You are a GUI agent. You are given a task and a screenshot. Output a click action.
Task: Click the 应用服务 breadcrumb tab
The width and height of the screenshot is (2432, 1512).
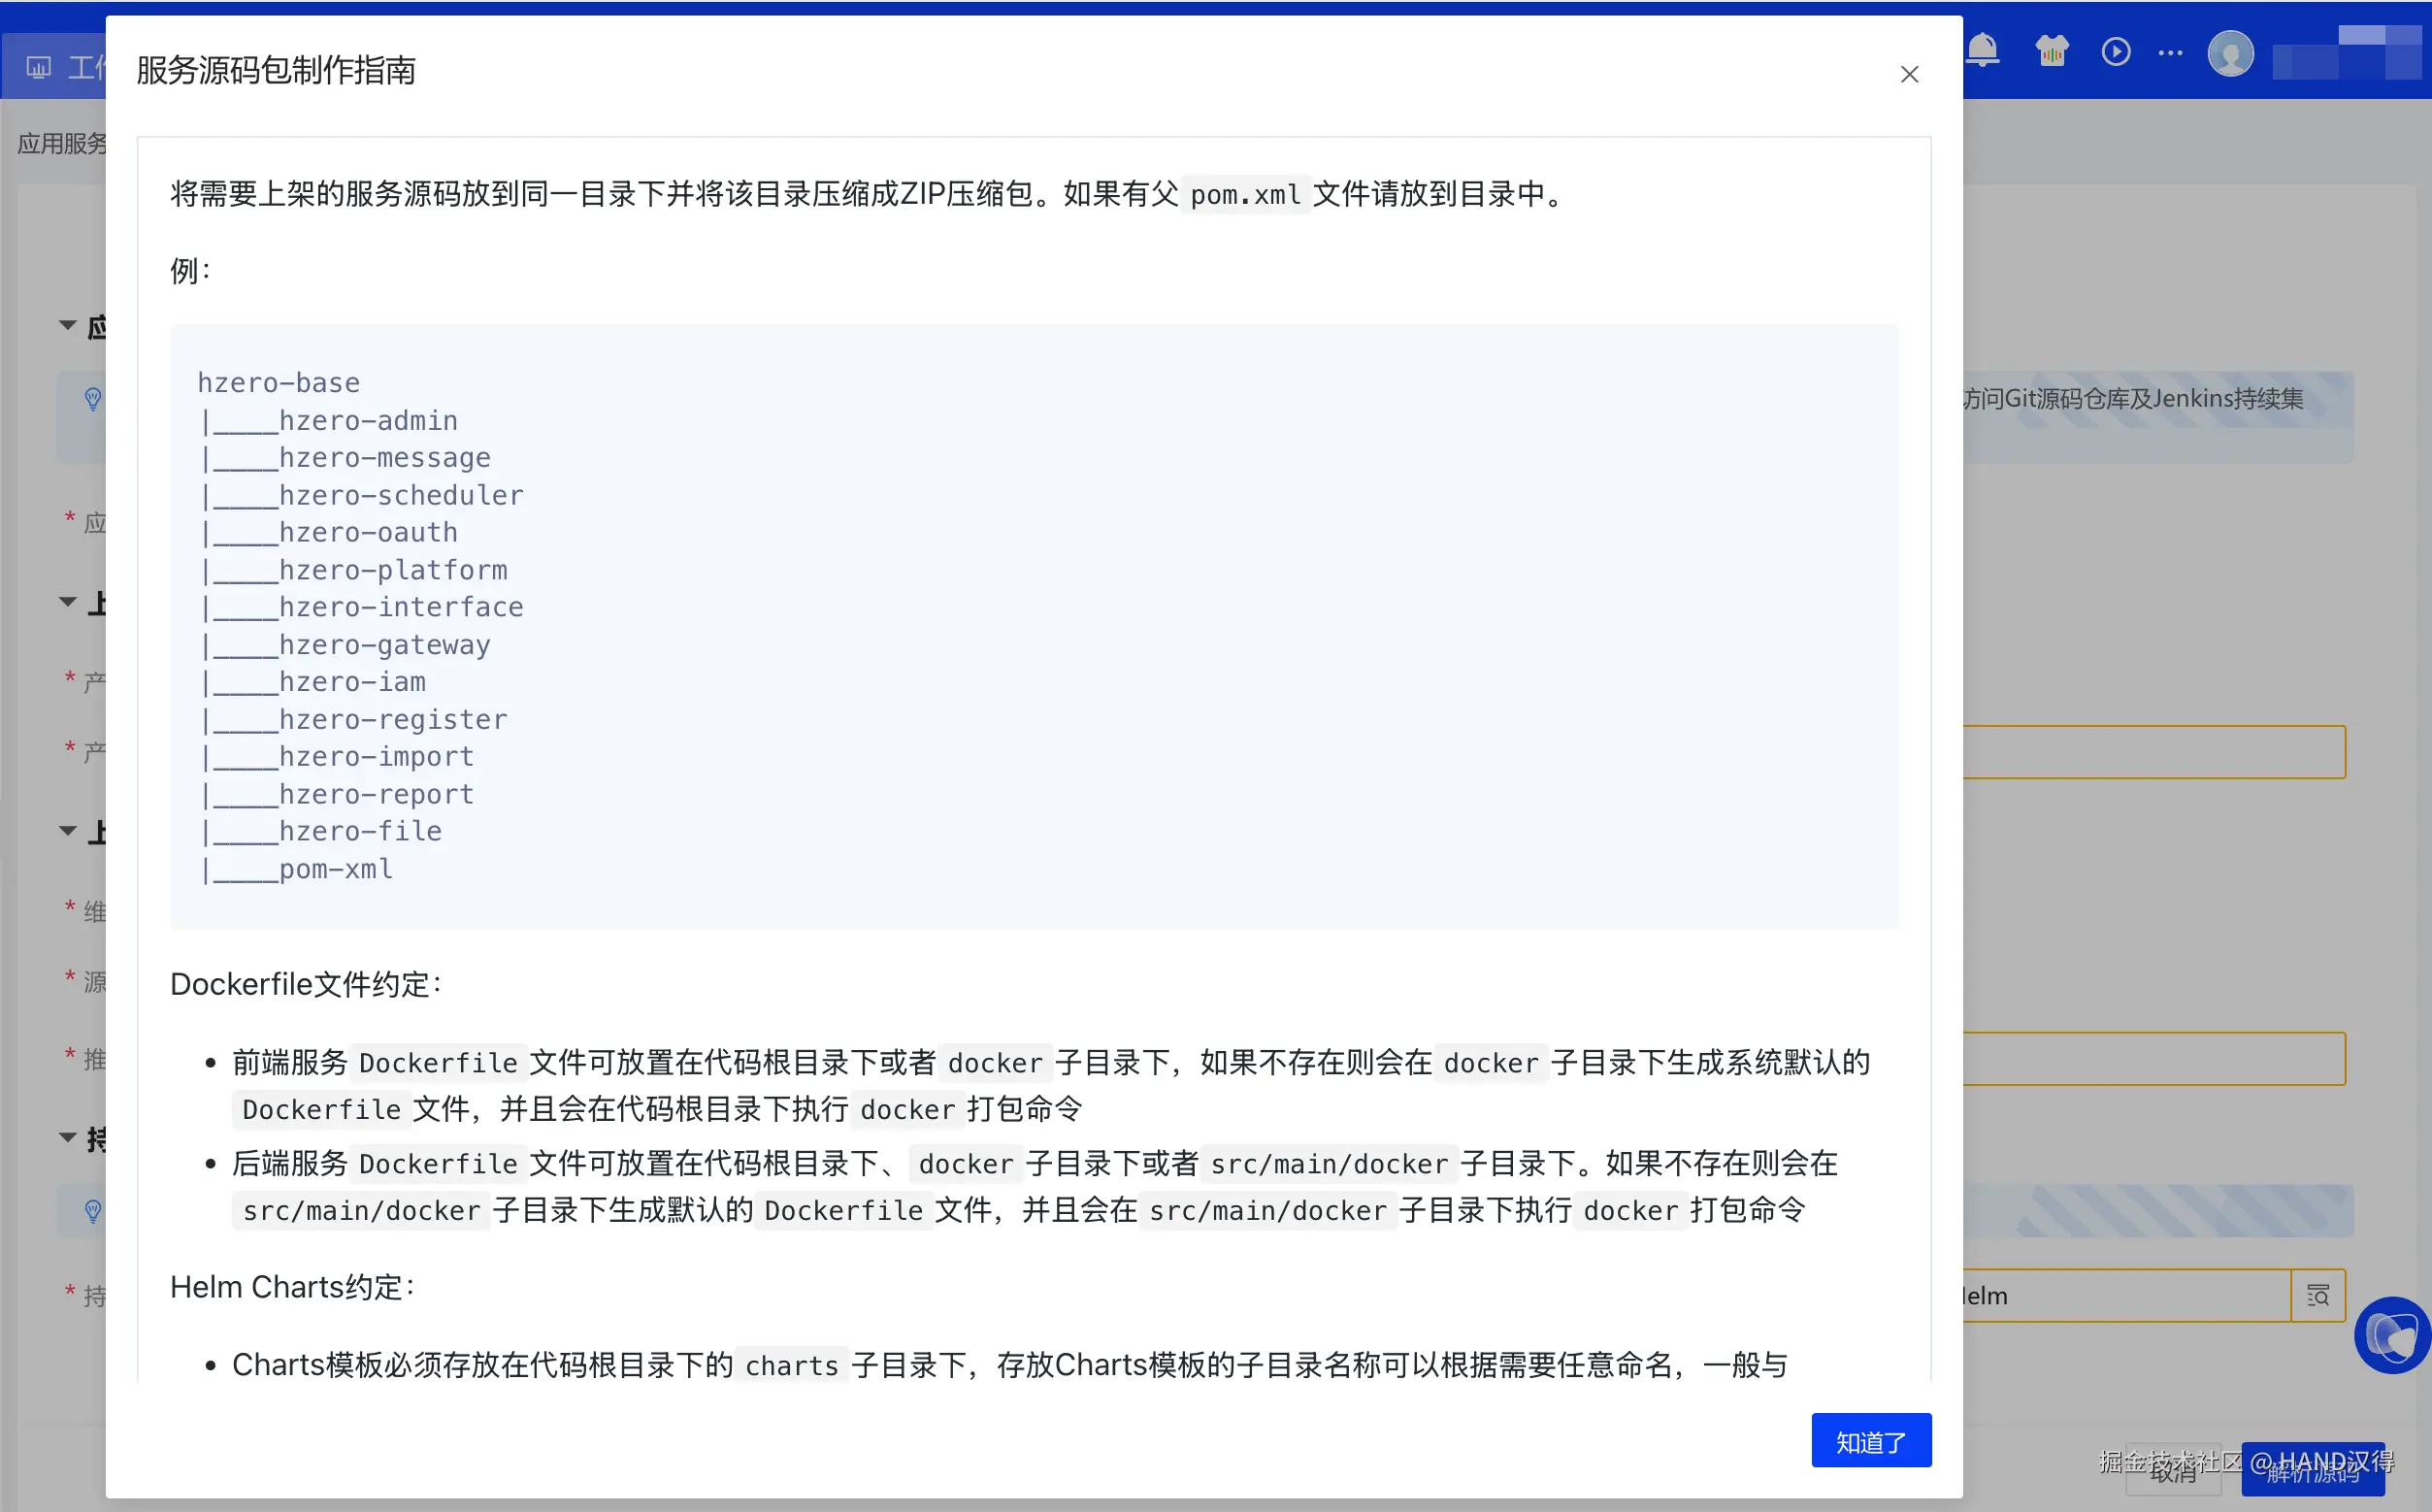(x=60, y=144)
